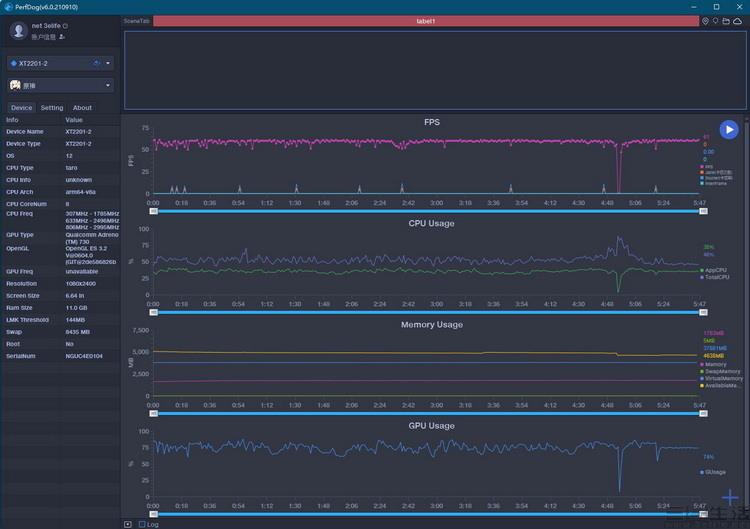Viewport: 750px width, 529px height.
Task: Click the FPS chart timeline range slider
Action: click(x=428, y=211)
